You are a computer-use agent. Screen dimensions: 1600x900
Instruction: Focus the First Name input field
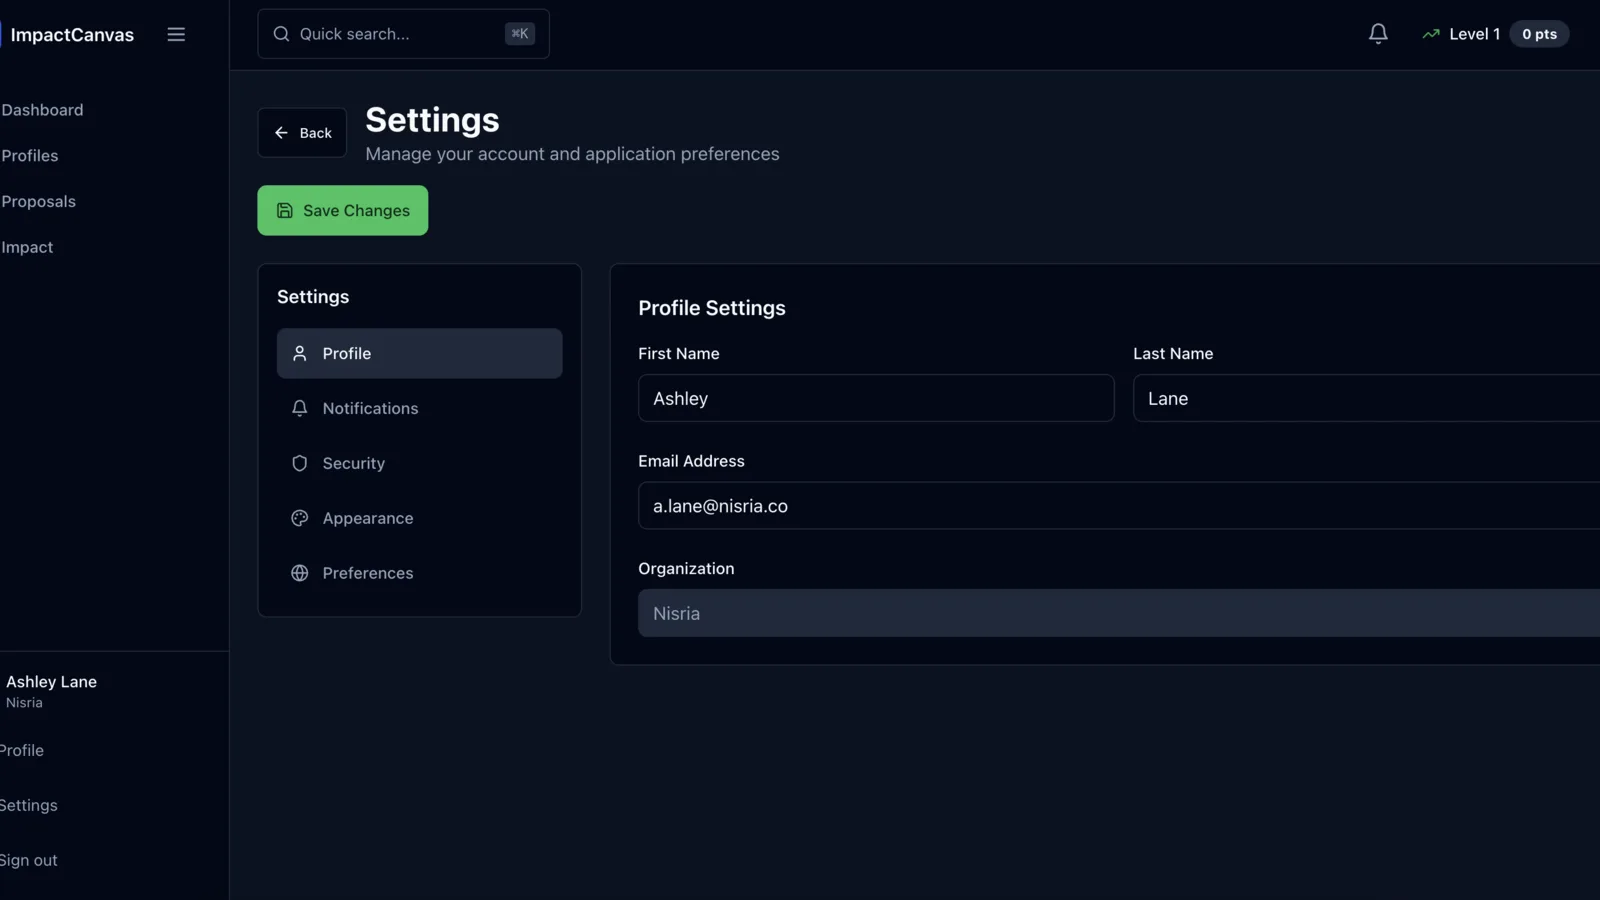click(875, 398)
